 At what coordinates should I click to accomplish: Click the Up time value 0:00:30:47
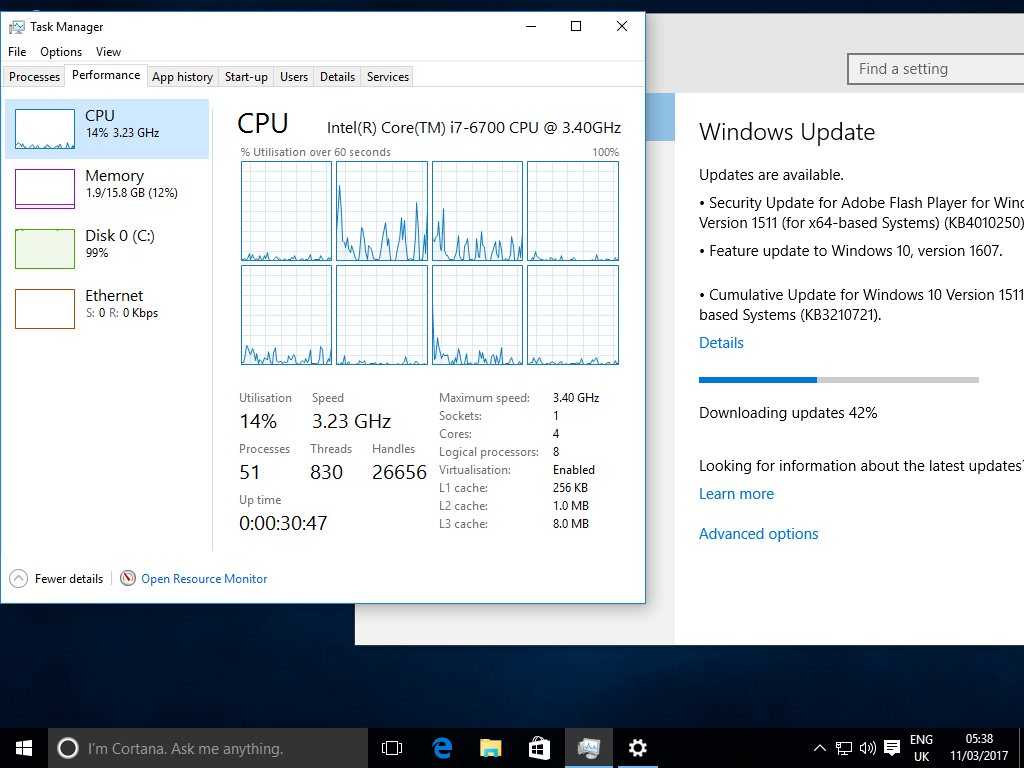pos(283,523)
